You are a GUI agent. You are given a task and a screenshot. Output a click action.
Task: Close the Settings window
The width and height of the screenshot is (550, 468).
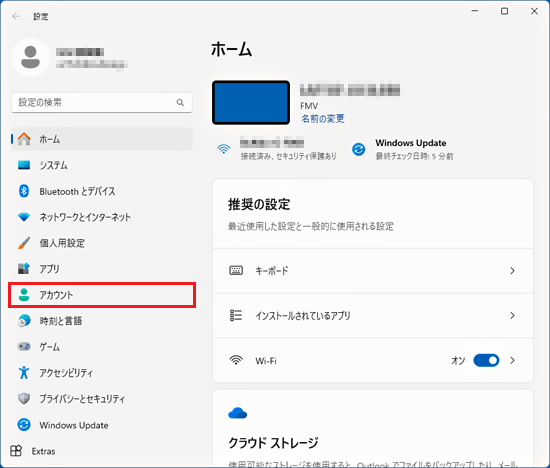[534, 11]
